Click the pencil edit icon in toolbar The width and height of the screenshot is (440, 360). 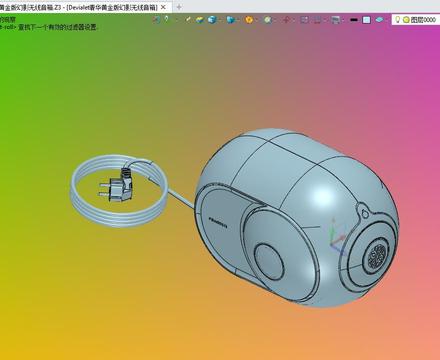(188, 20)
